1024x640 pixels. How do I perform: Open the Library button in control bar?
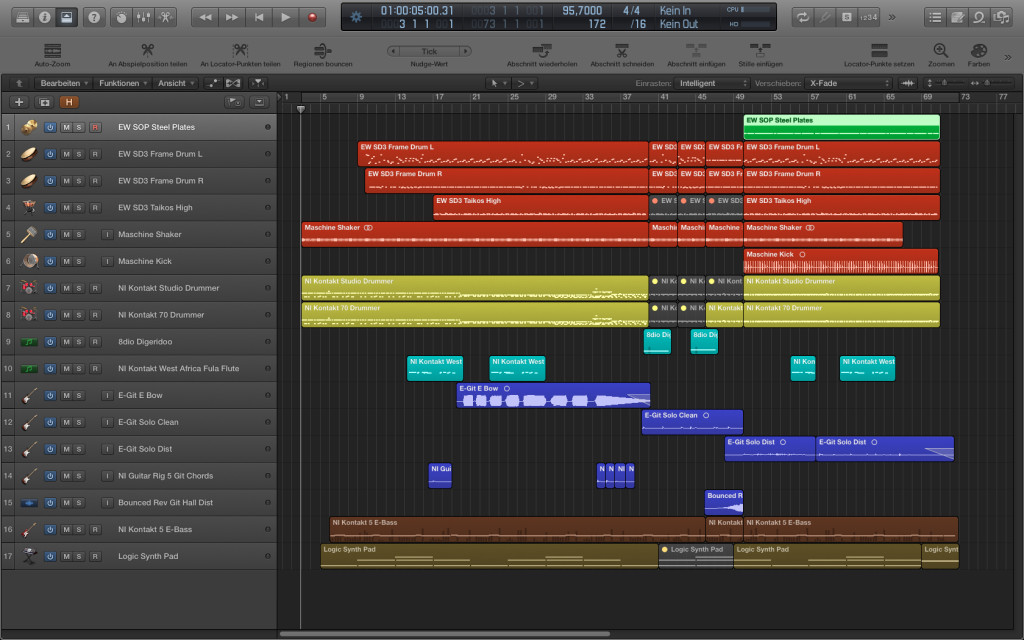22,17
